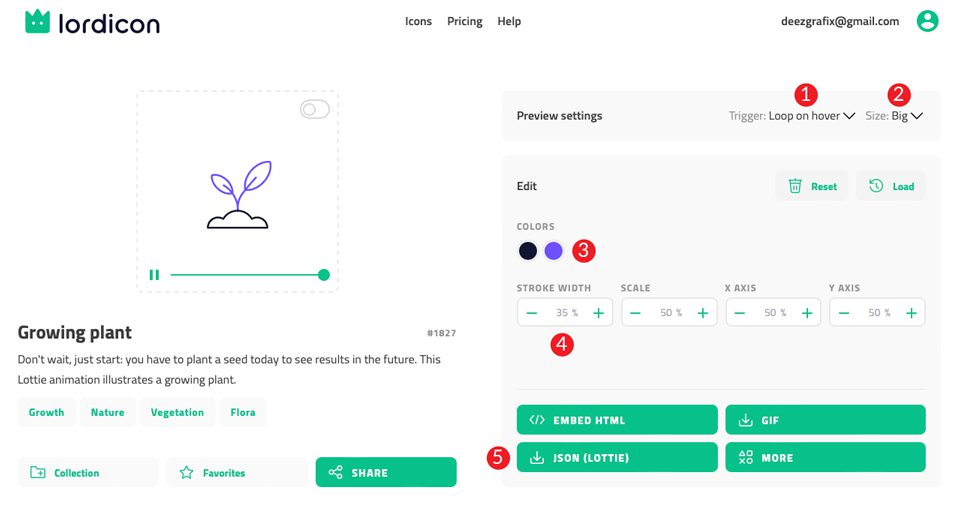Add icon to Collection
960x510 pixels.
[88, 472]
